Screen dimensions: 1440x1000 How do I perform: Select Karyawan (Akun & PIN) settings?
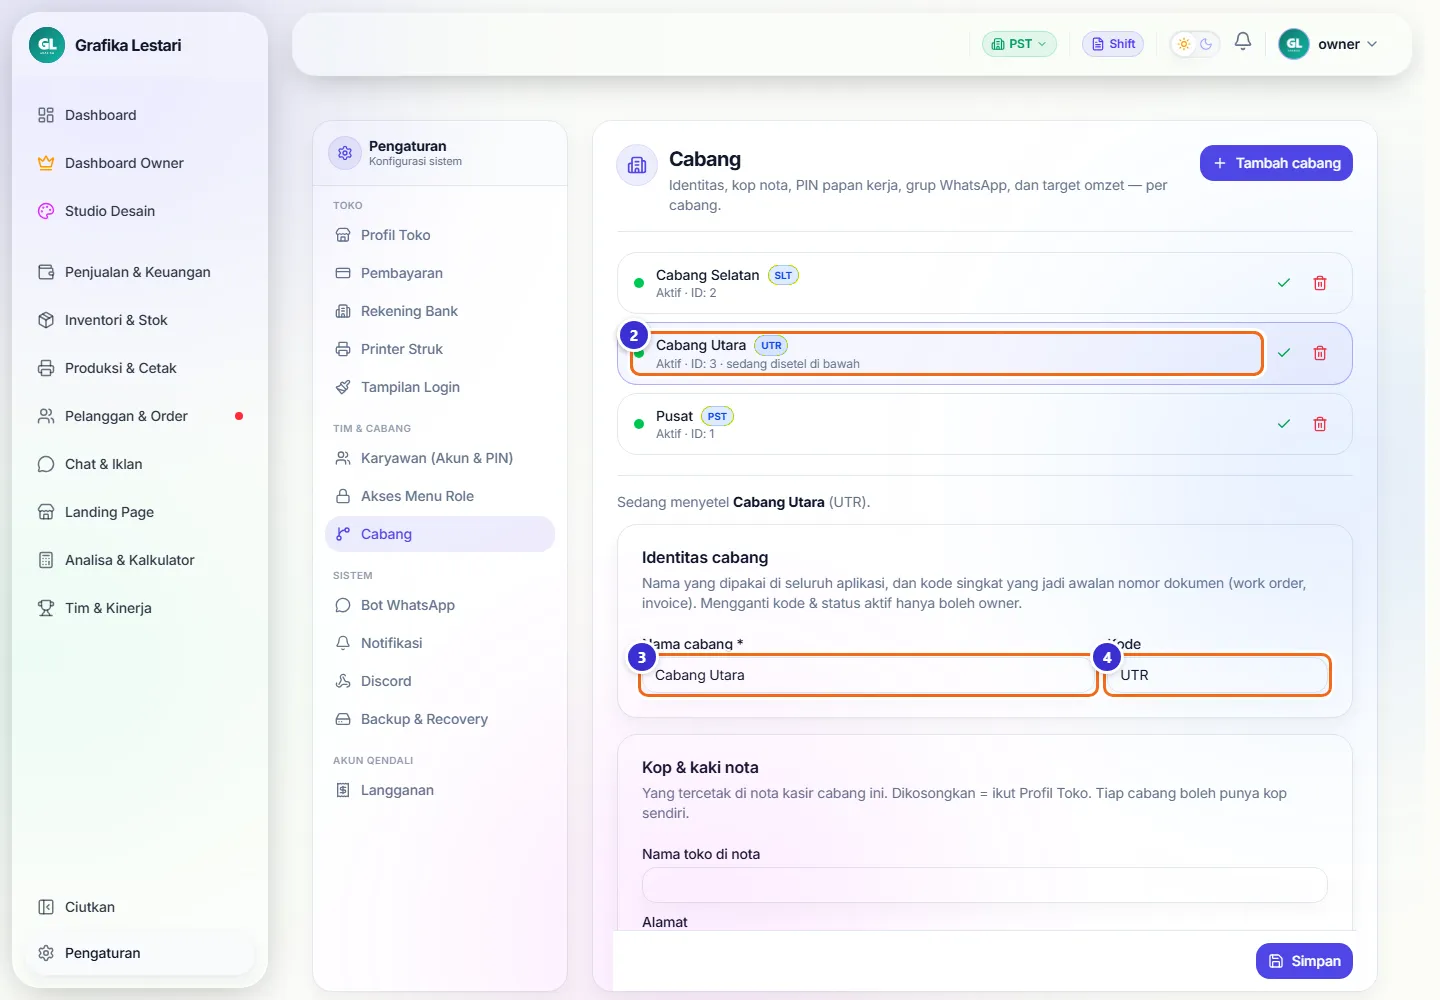(440, 458)
